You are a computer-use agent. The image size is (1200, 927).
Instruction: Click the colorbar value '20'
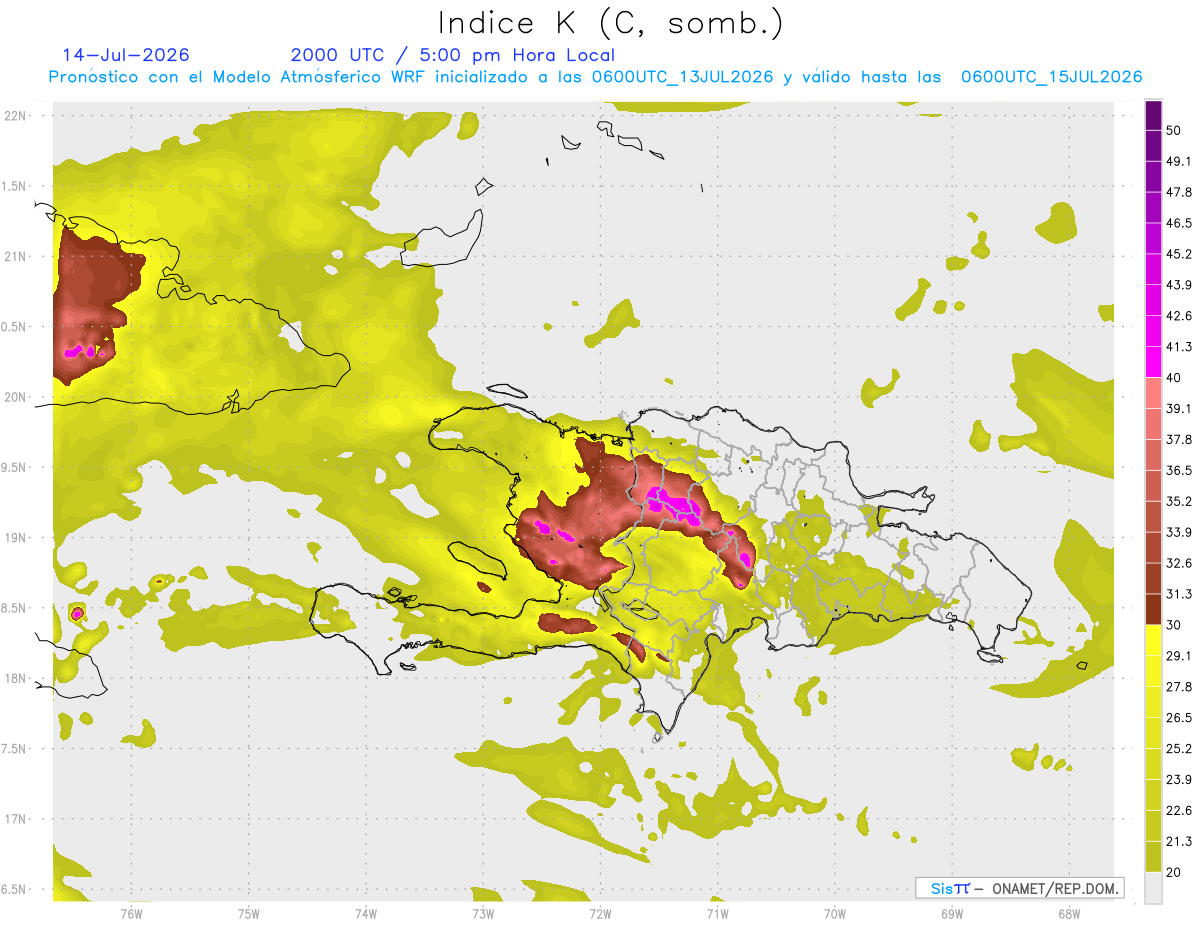click(1175, 873)
